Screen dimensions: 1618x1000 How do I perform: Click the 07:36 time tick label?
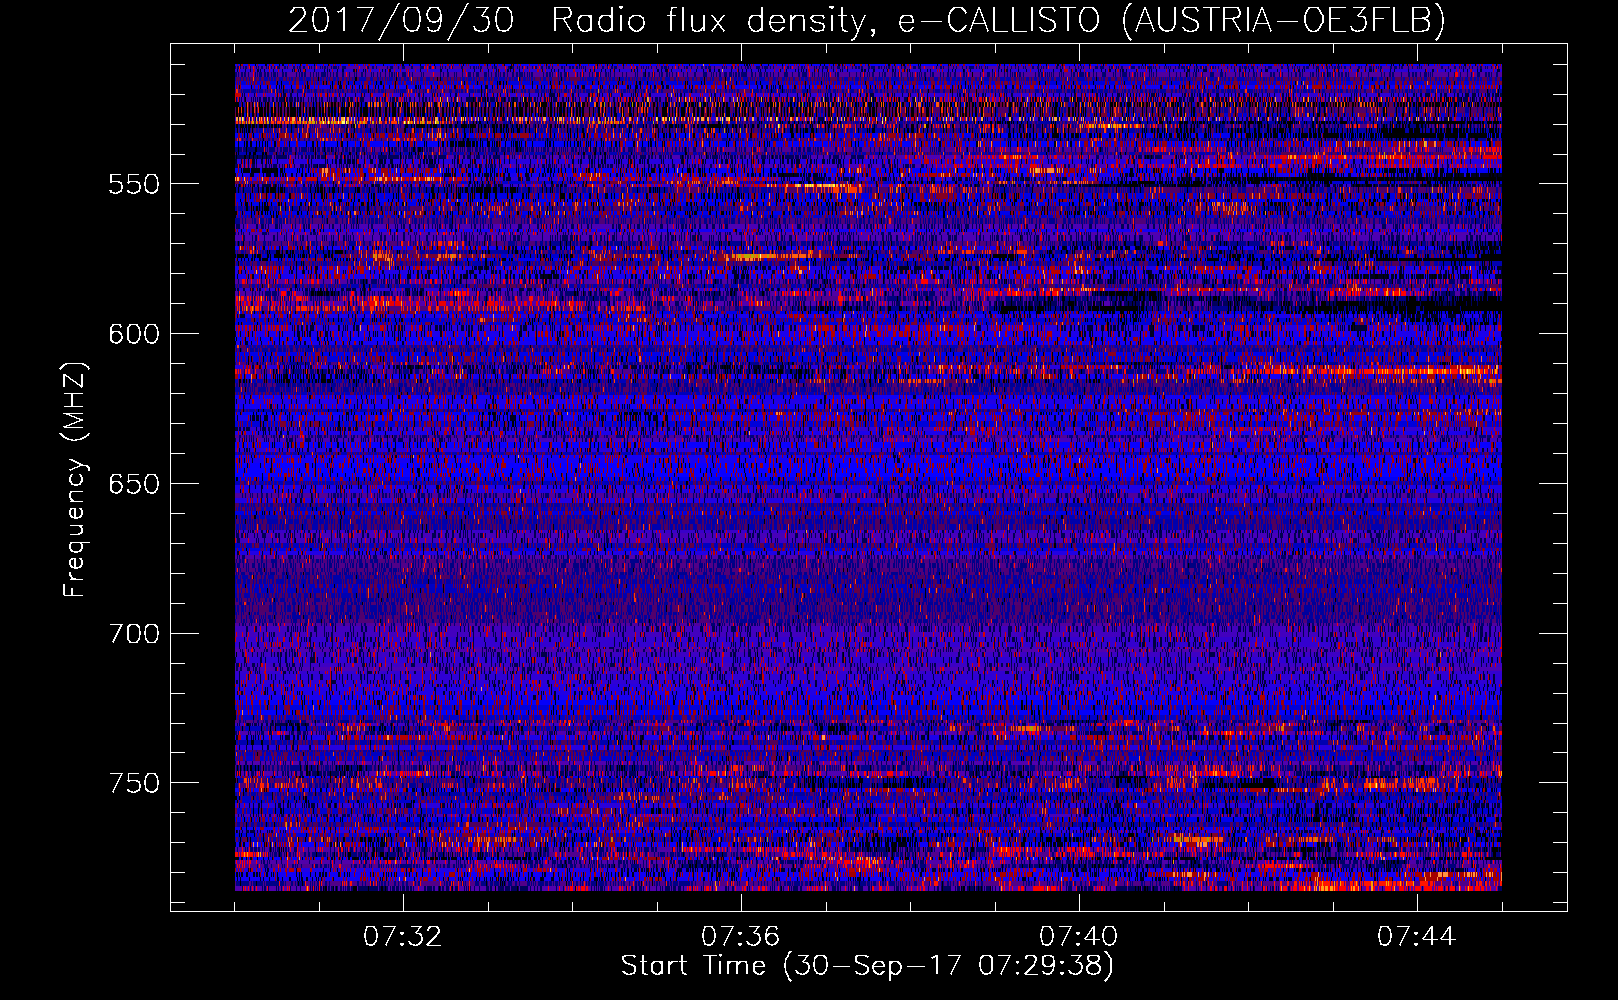coord(740,937)
